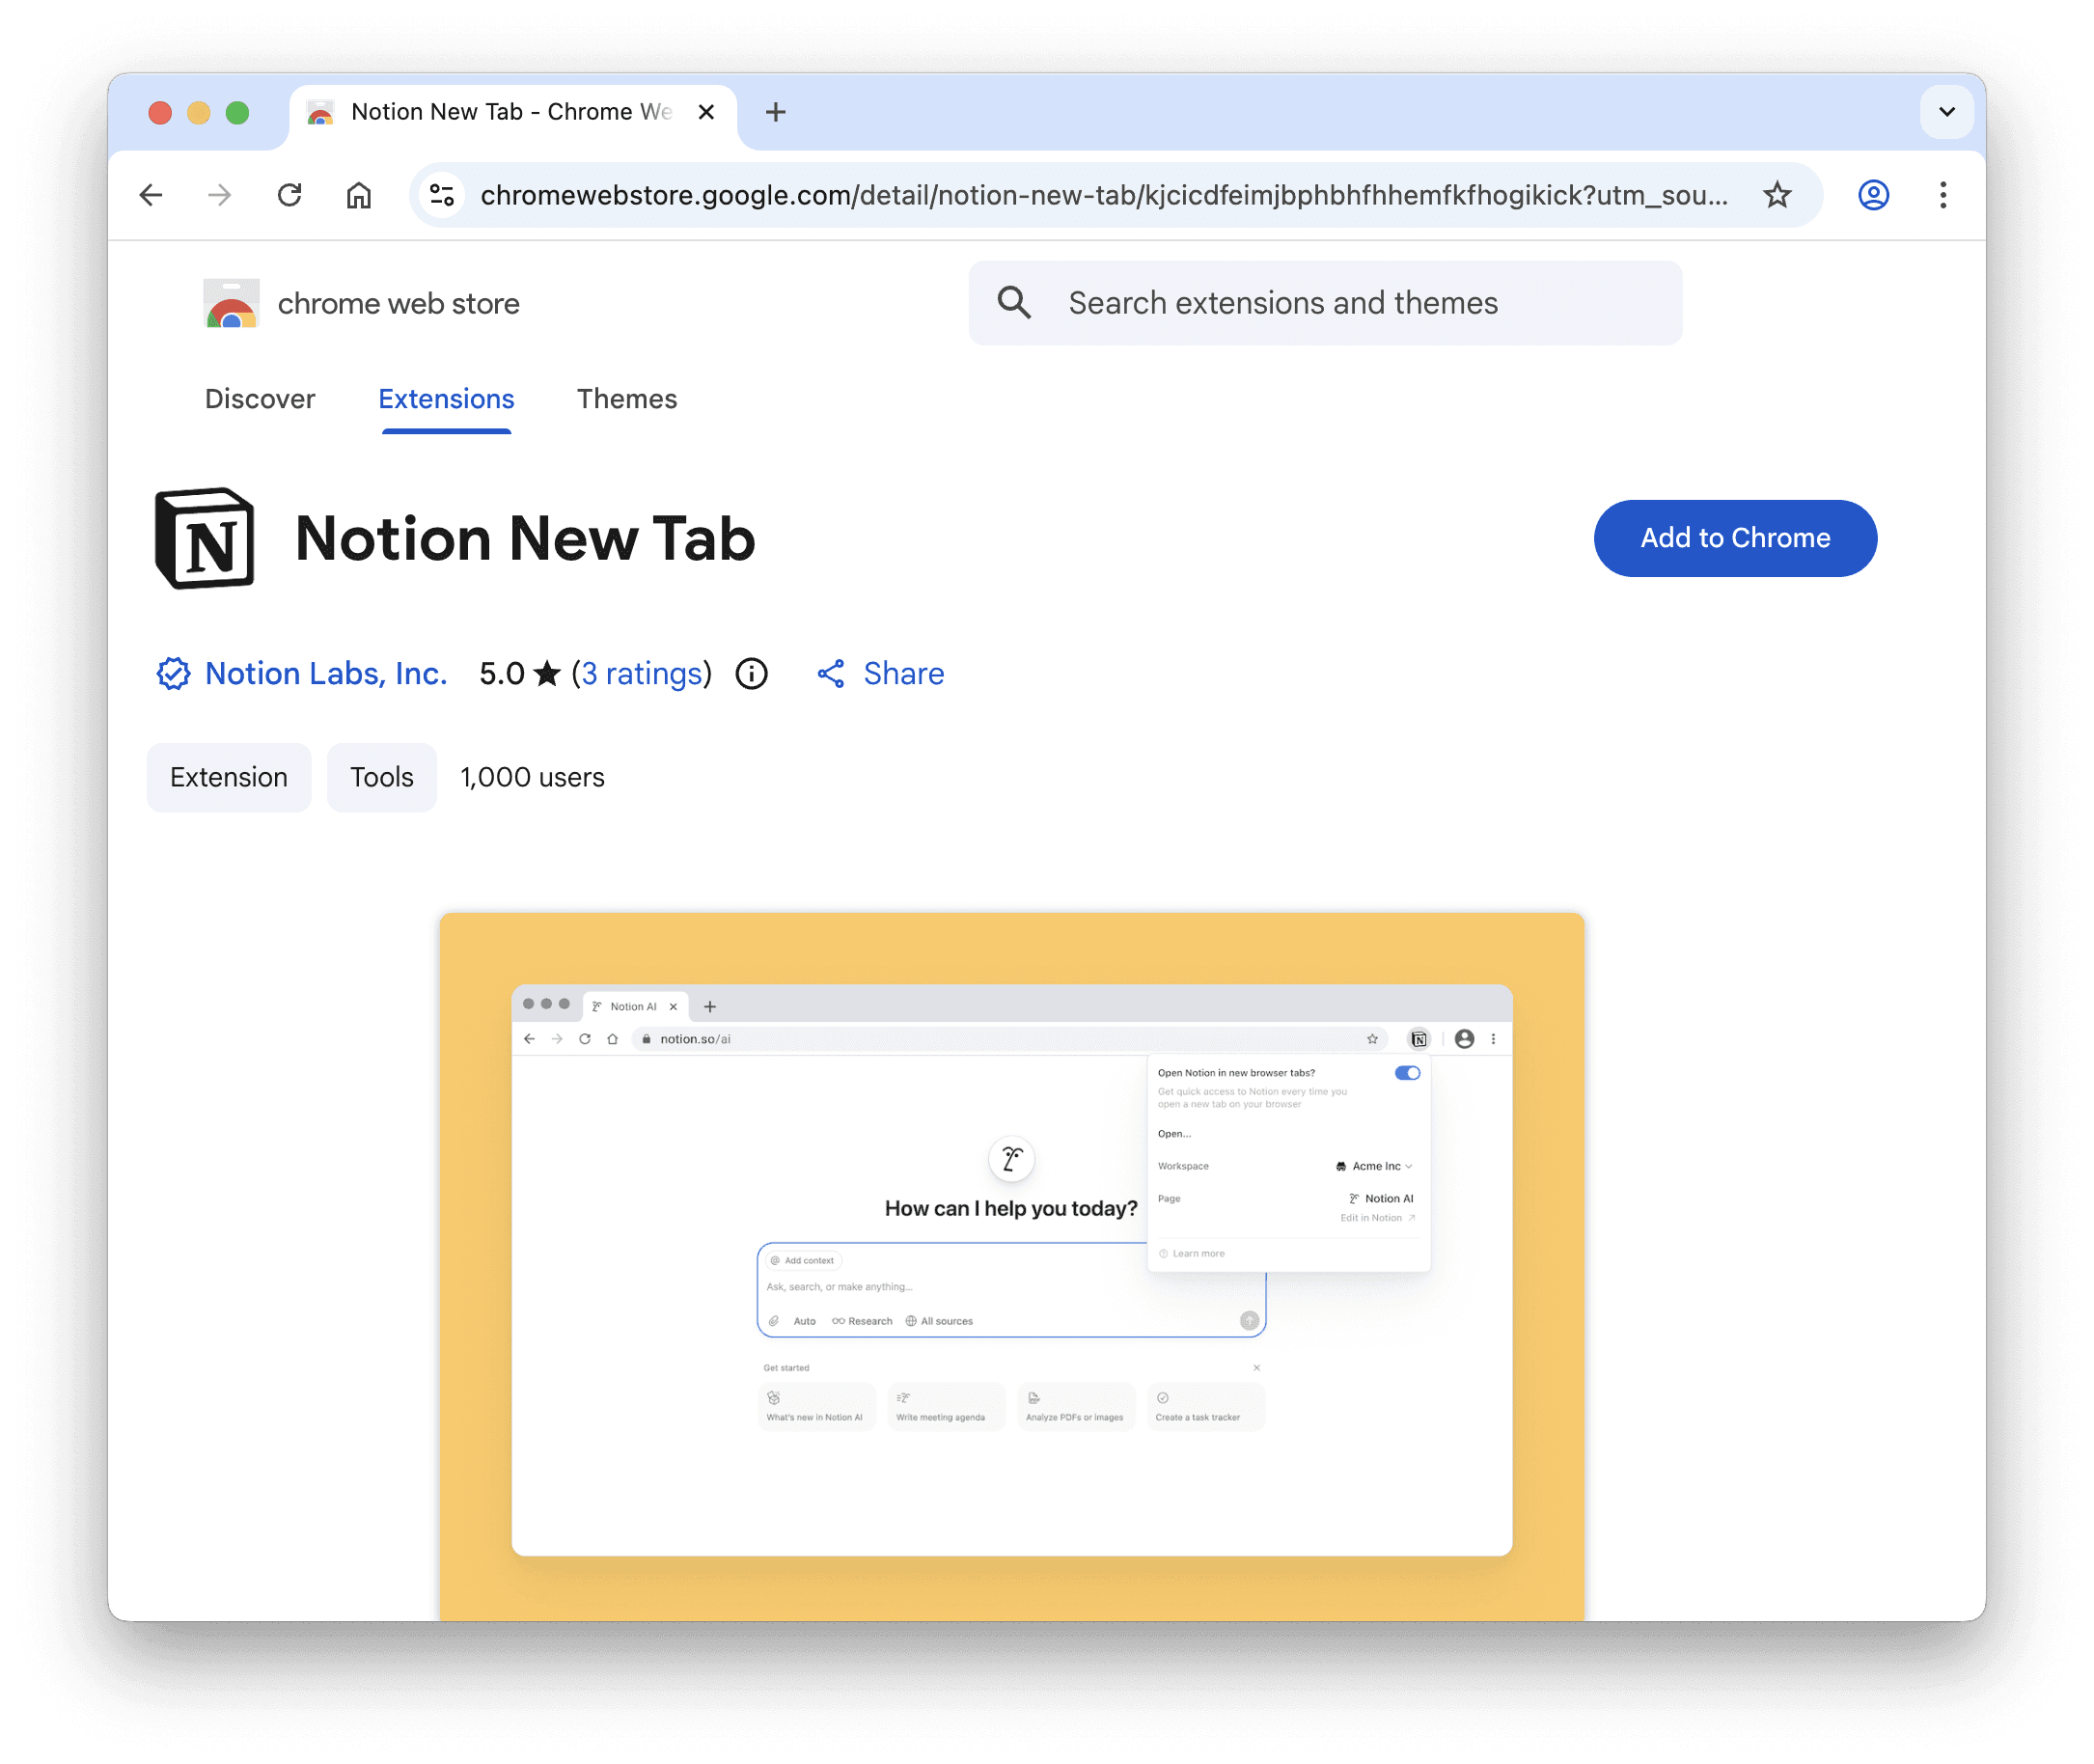2094x1764 pixels.
Task: Click the Home icon in the toolbar
Action: tap(360, 195)
